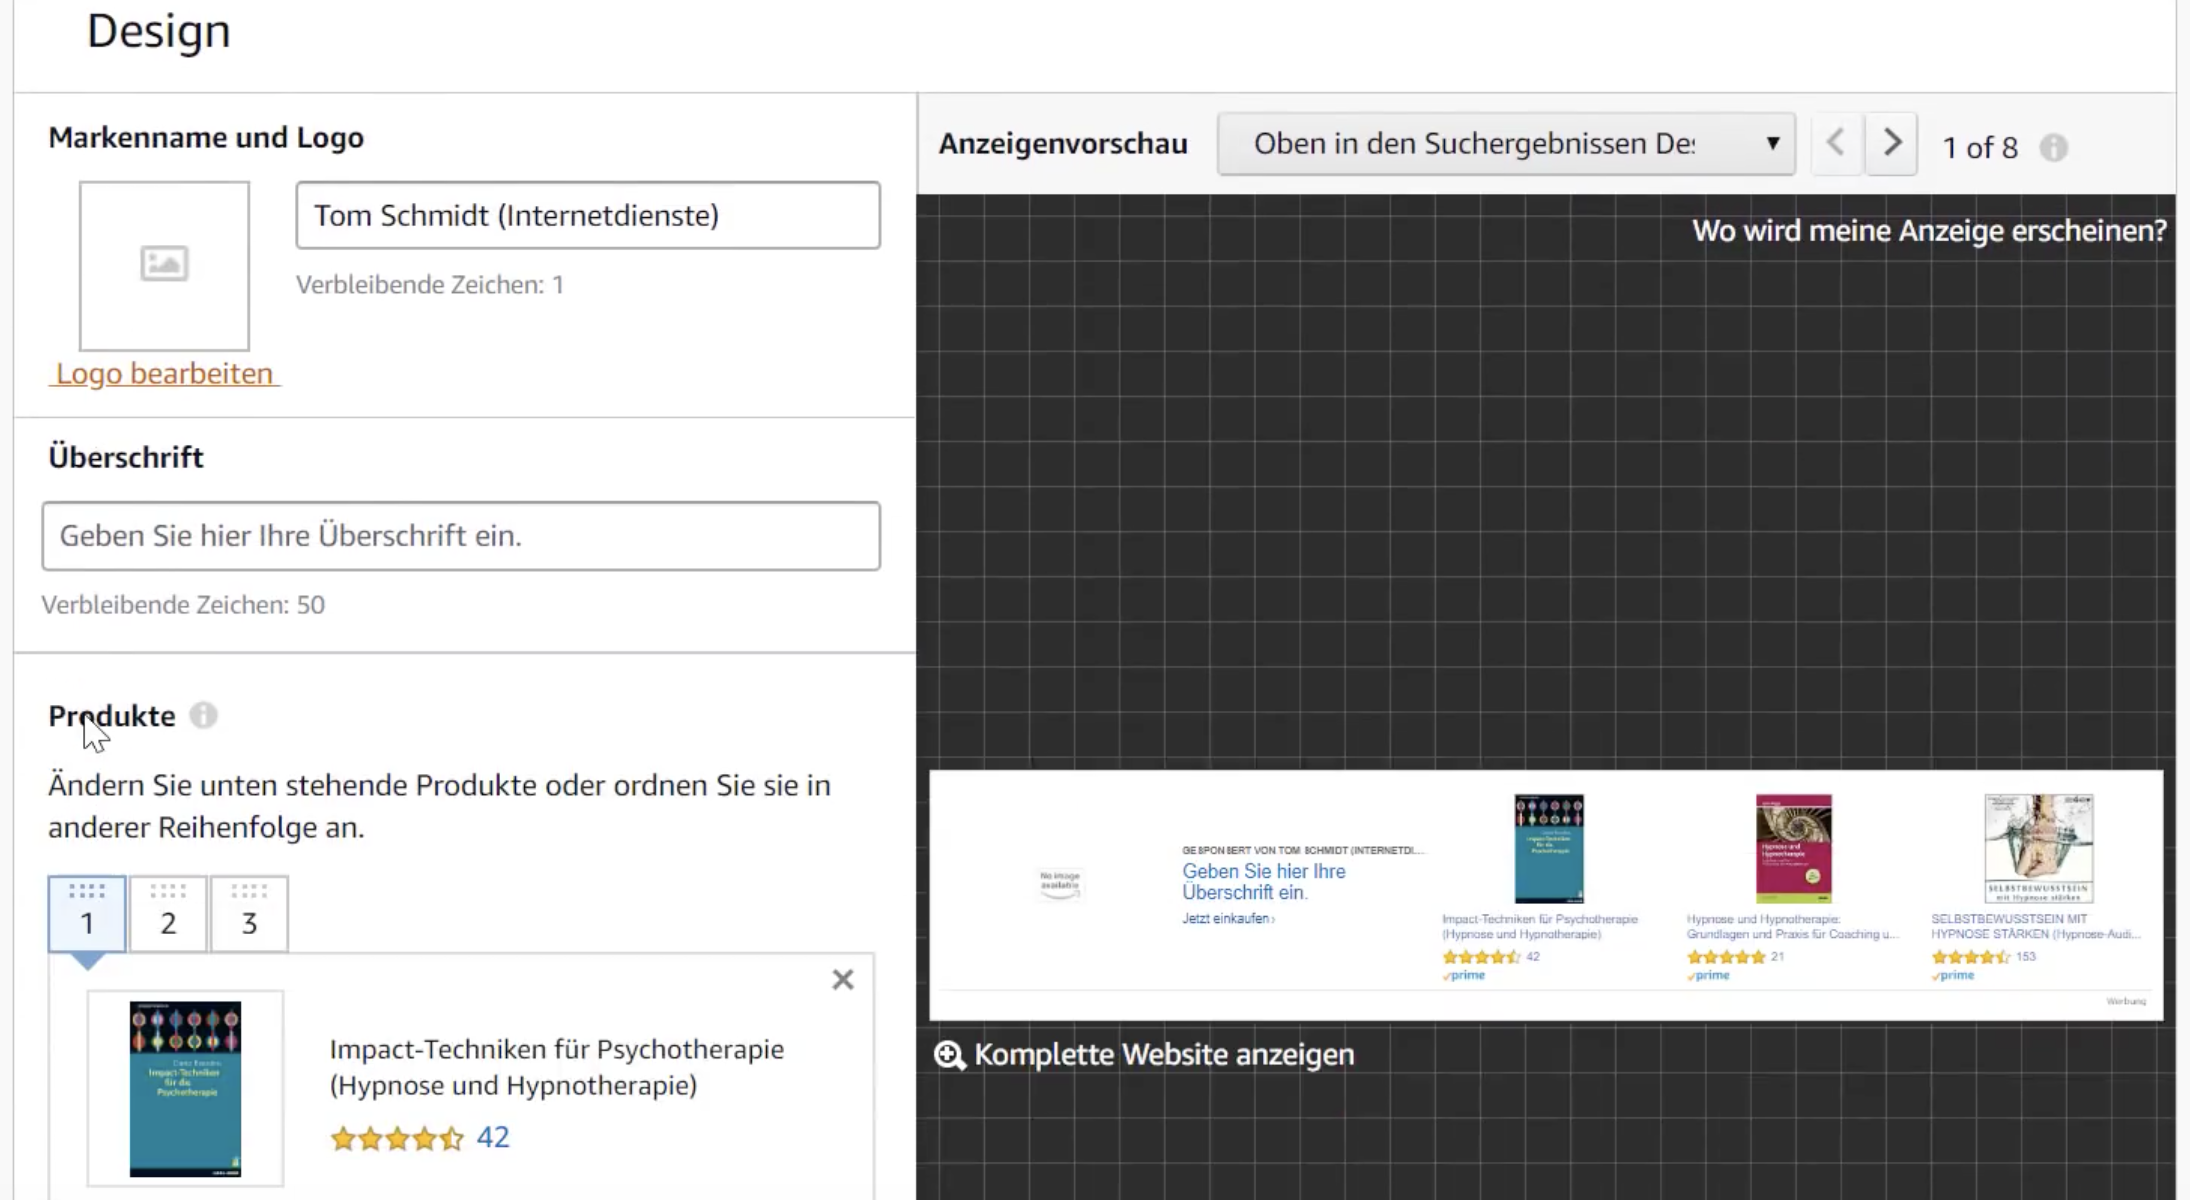The image size is (2190, 1200).
Task: Click the 42 reviews count link
Action: 493,1137
